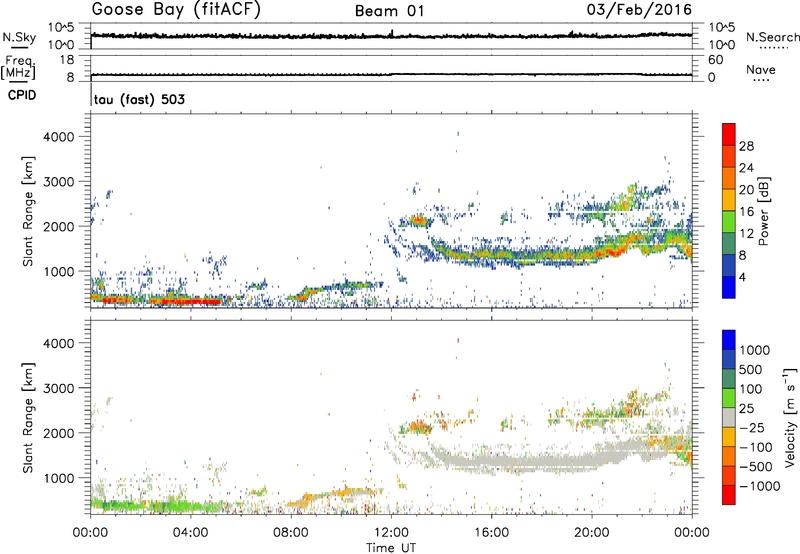This screenshot has width=800, height=554.
Task: Click the date '03/Feb/2016'
Action: coord(639,10)
